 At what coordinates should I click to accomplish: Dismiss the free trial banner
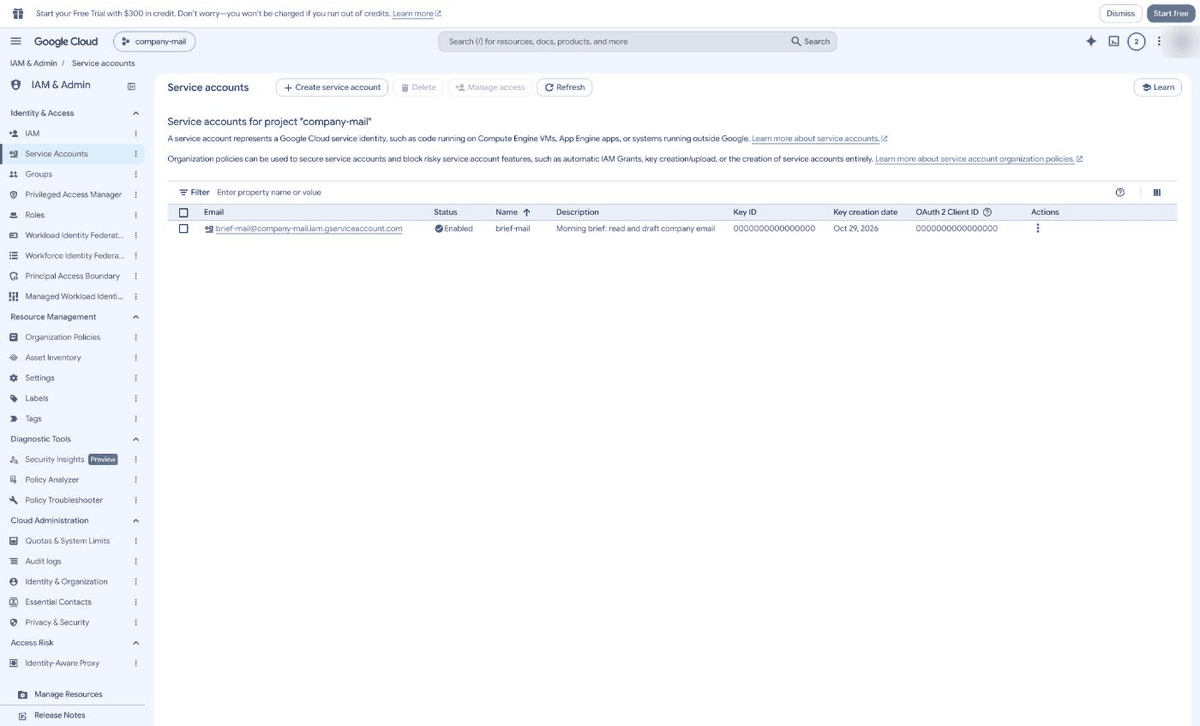[x=1120, y=13]
